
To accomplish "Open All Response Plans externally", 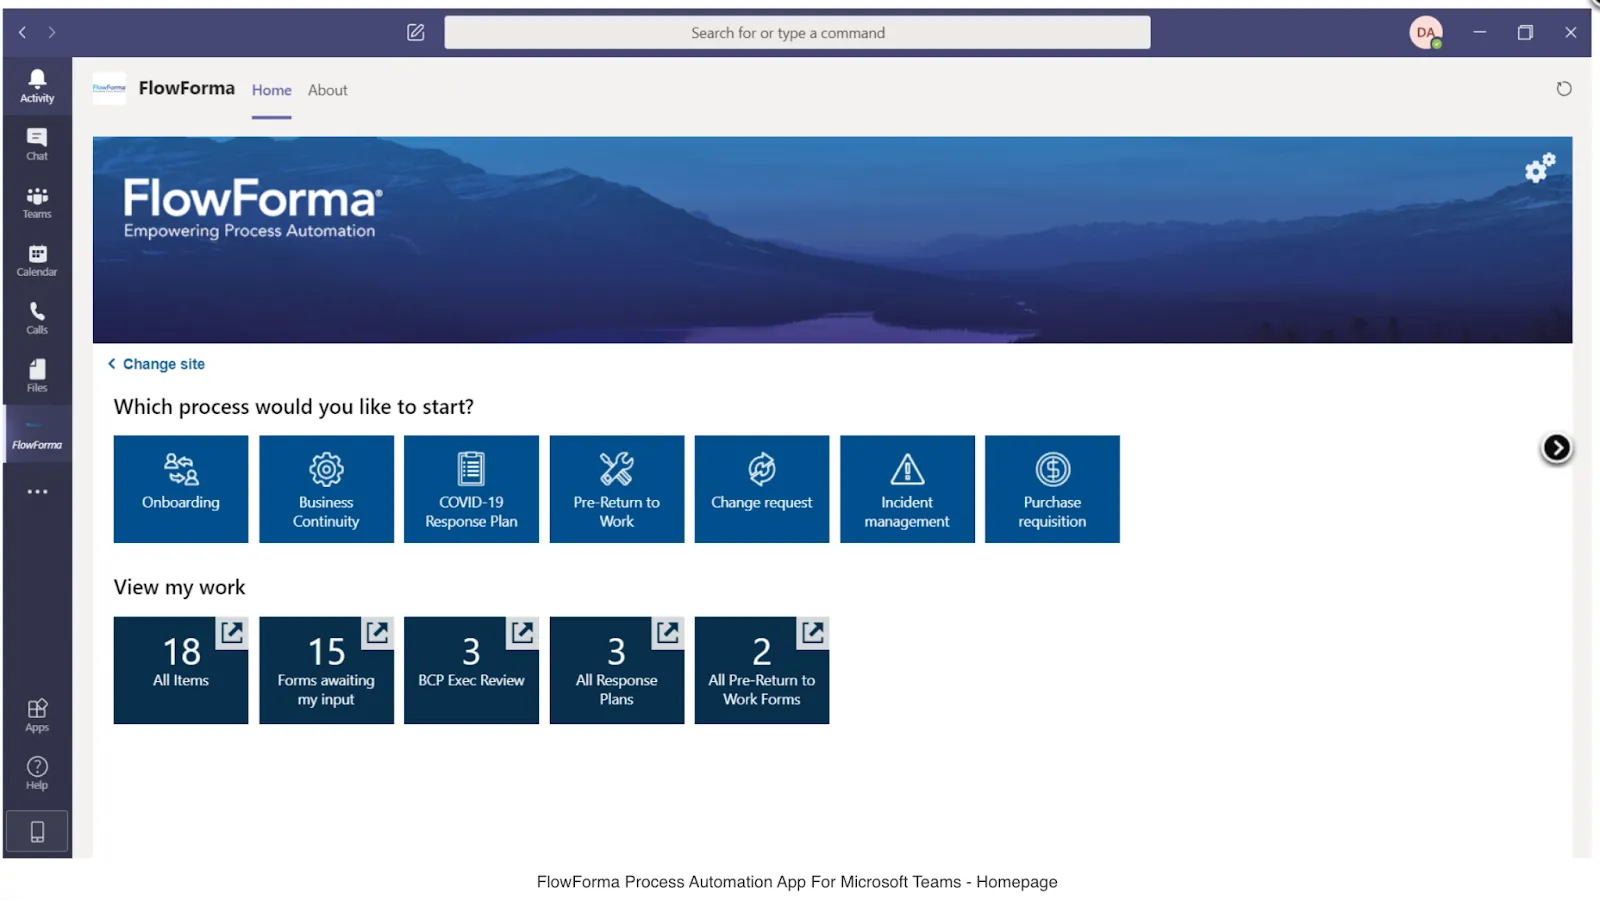I will (x=668, y=632).
